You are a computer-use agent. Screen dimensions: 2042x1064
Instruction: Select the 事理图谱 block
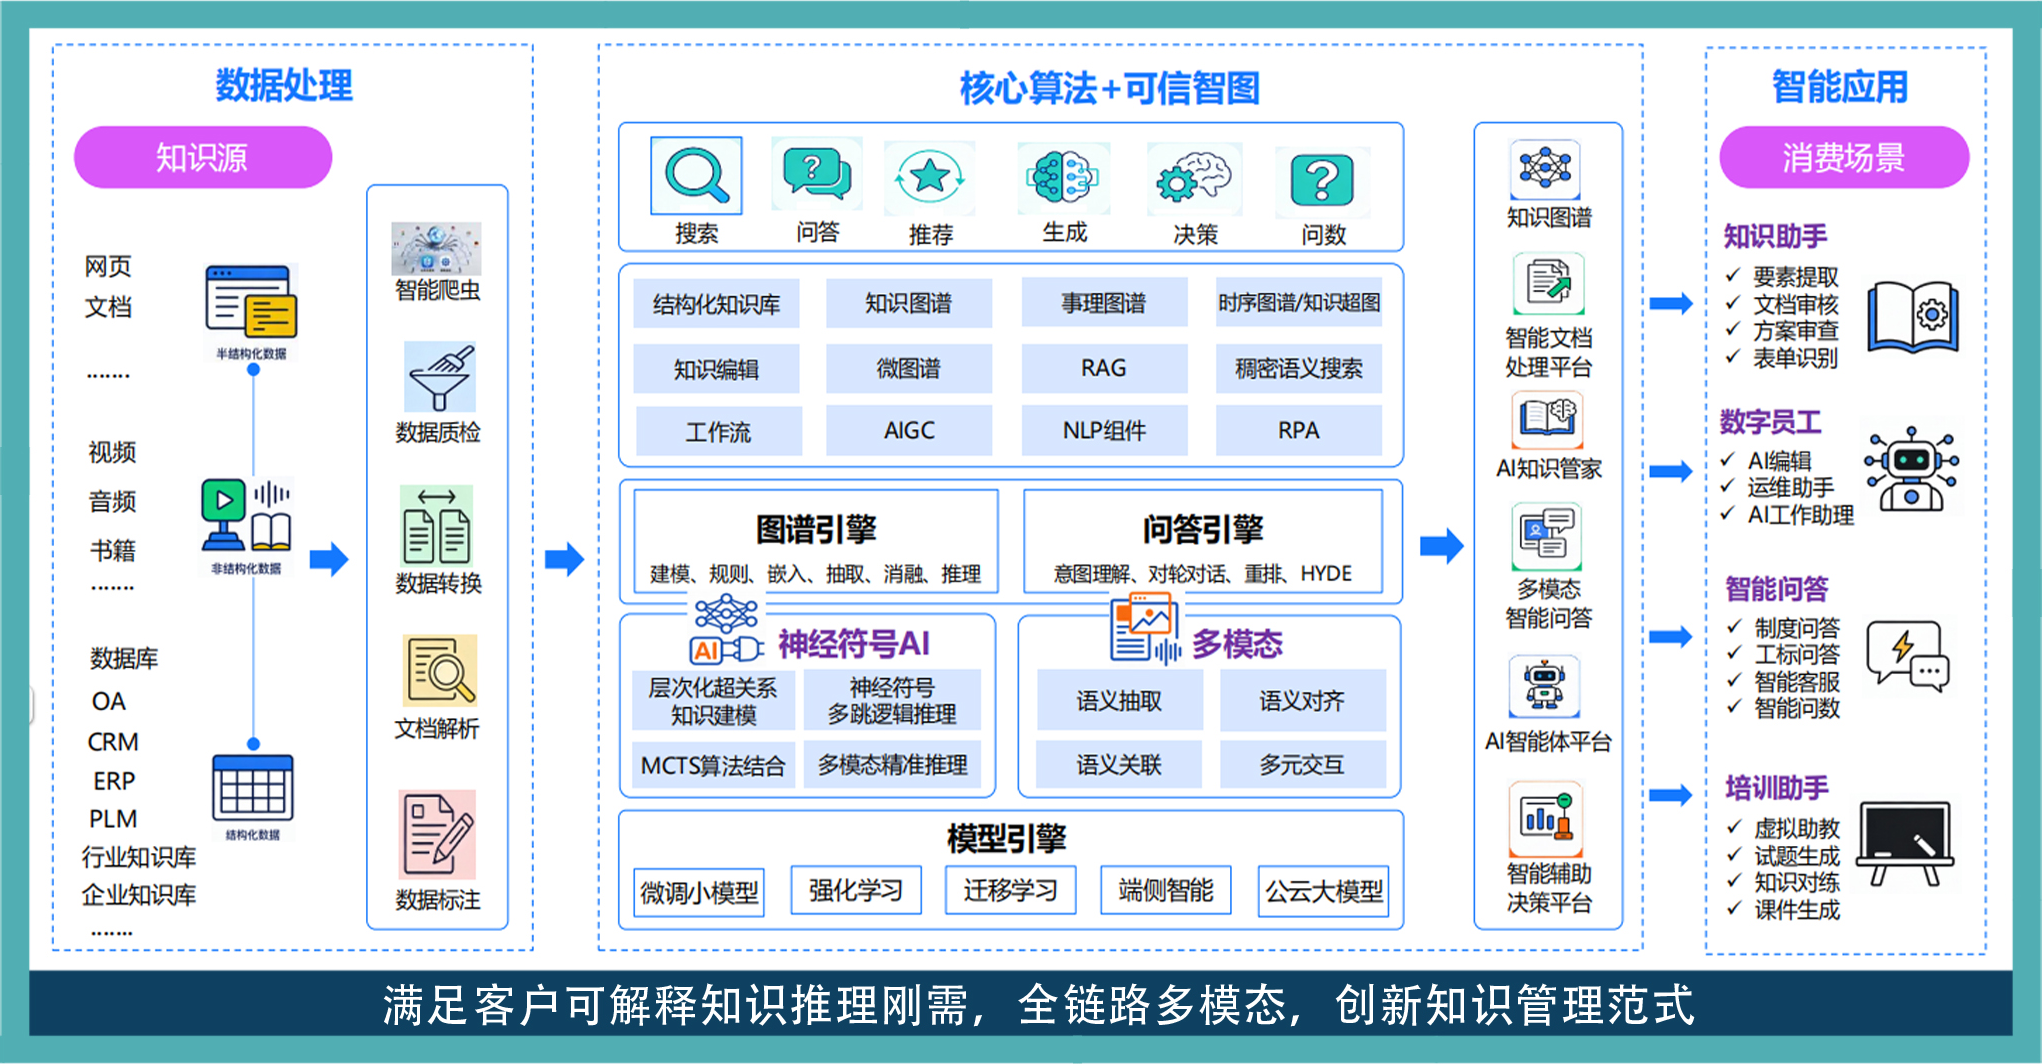click(1104, 303)
